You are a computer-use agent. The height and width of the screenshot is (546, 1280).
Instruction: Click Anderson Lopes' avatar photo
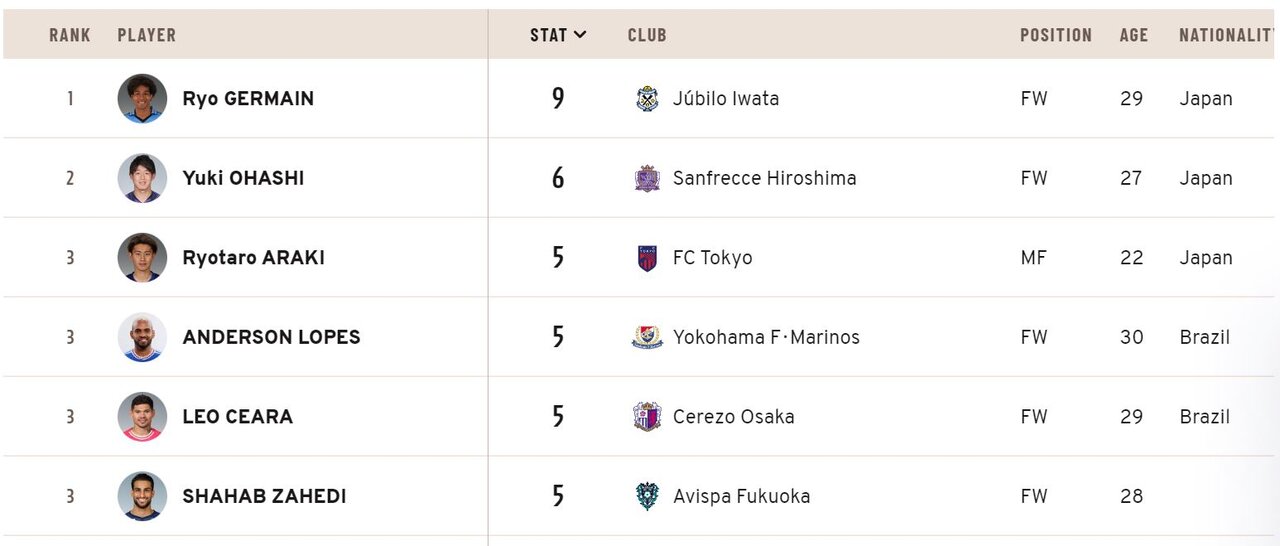click(x=142, y=337)
